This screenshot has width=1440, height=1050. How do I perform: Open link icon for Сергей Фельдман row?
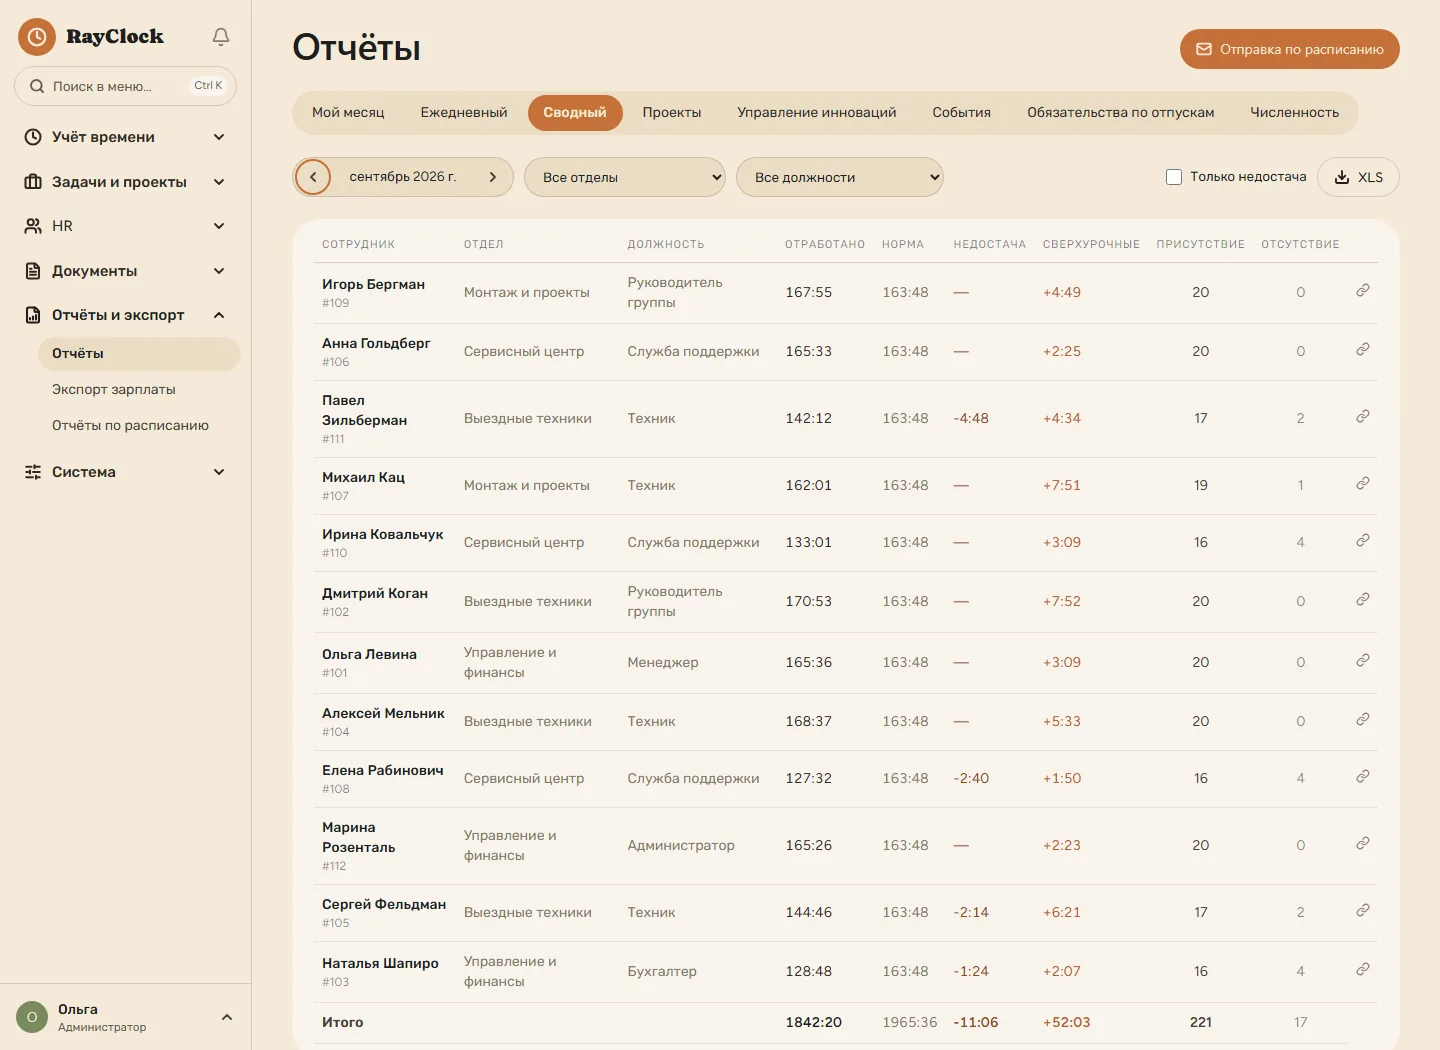[x=1362, y=910]
